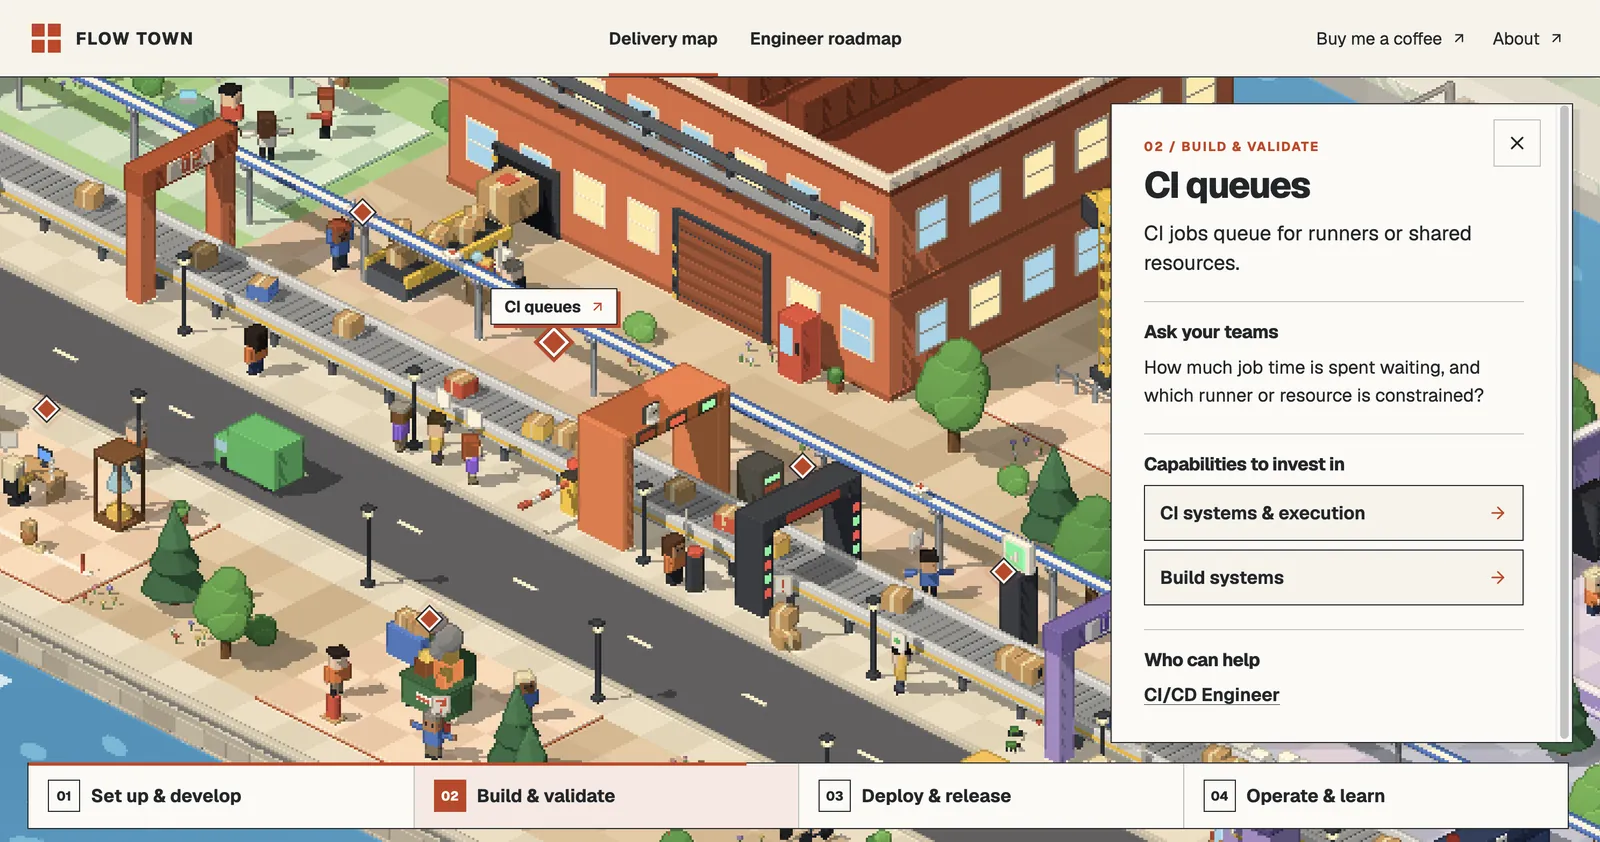Click the Flow Town logo icon

[x=46, y=38]
